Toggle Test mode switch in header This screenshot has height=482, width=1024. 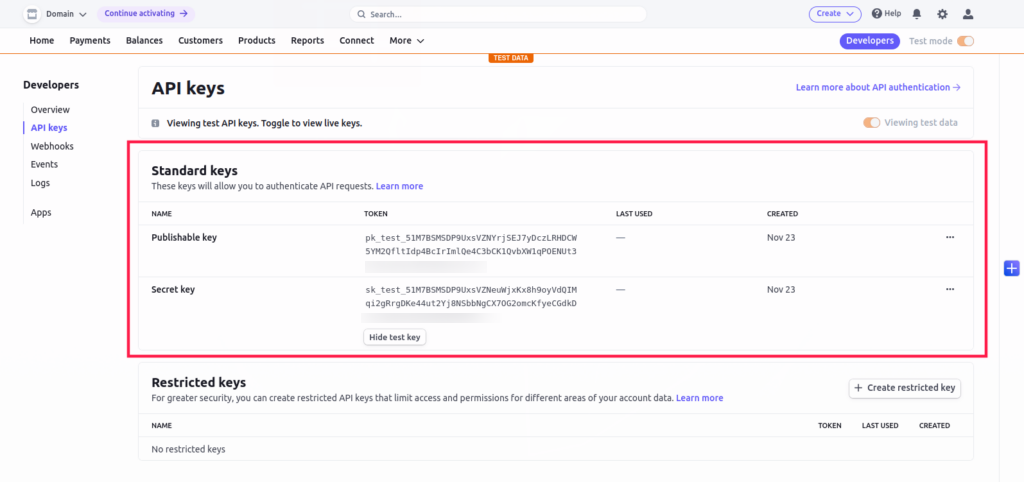965,41
